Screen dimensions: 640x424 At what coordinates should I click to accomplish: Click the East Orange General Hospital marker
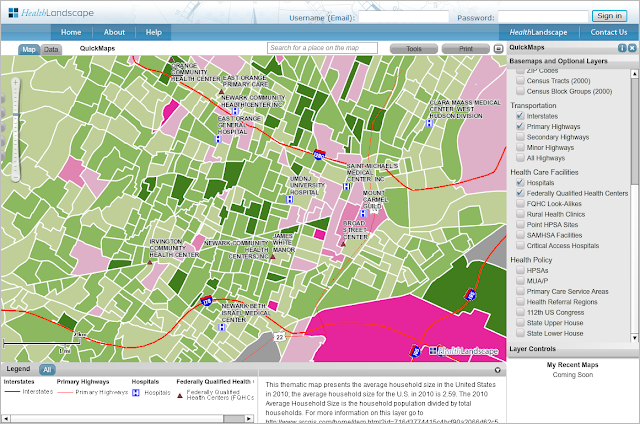pos(218,139)
